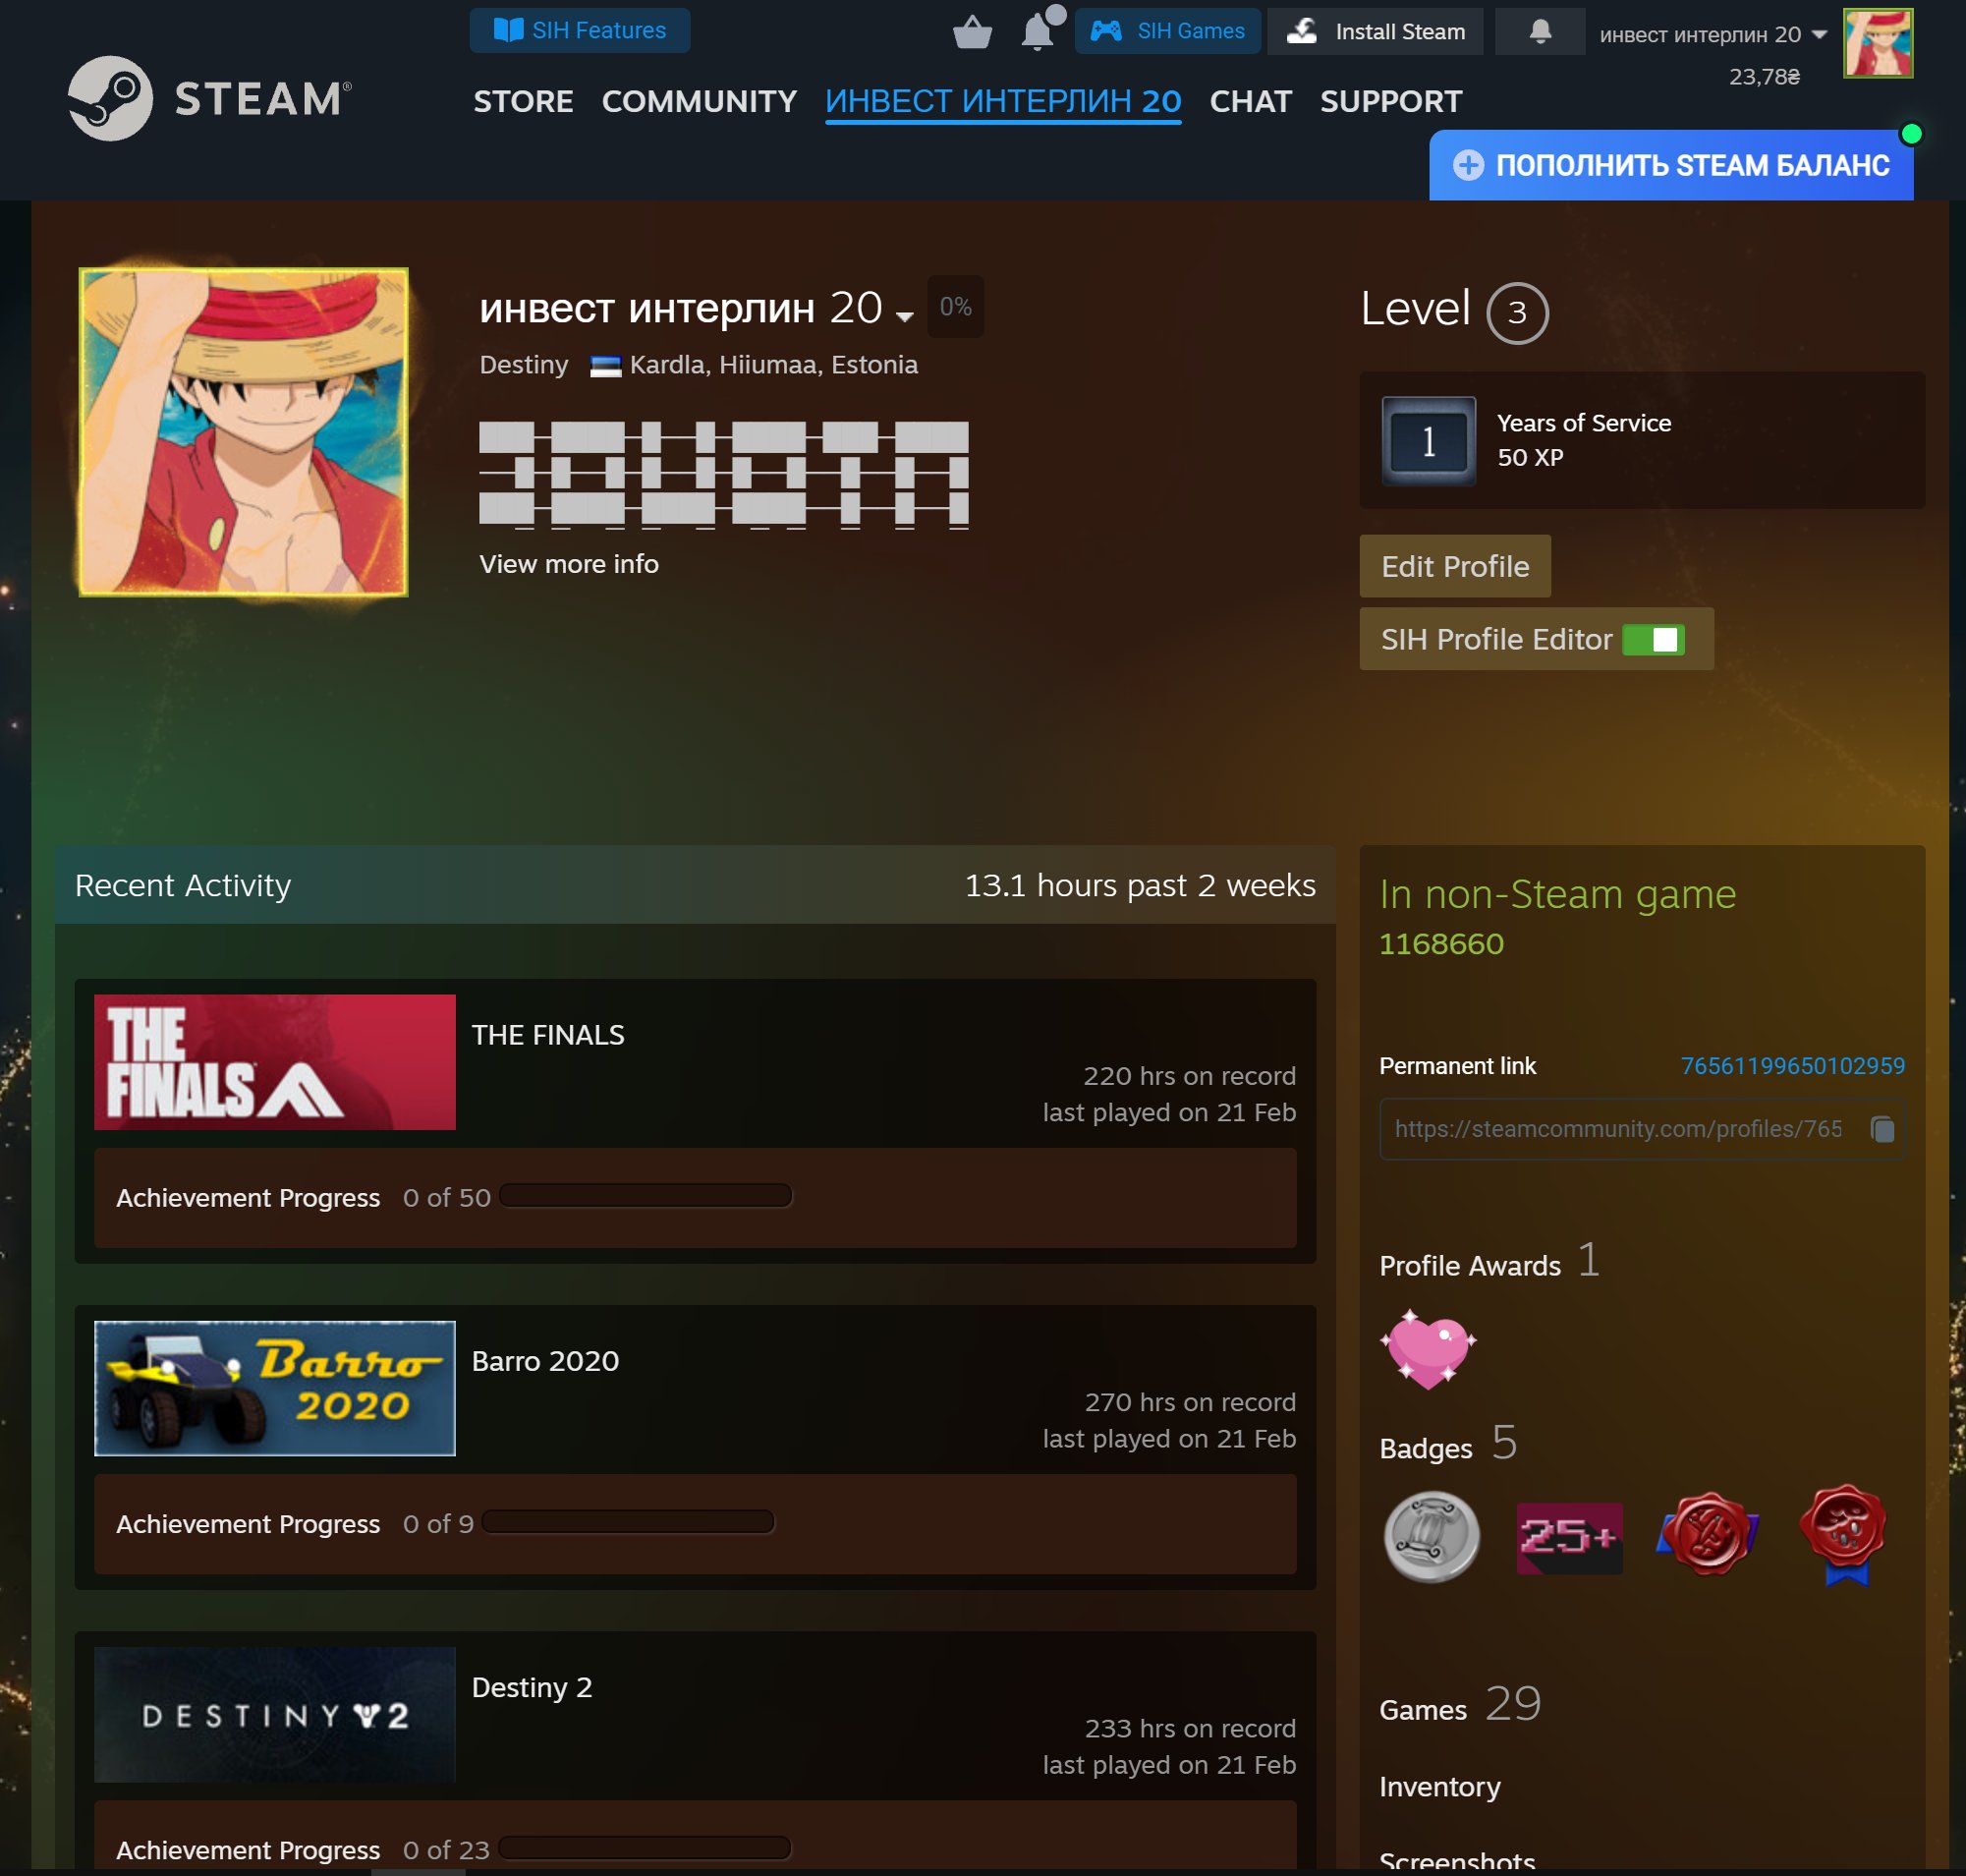Copy the permanent profile link
This screenshot has height=1876, width=1966.
(1882, 1129)
